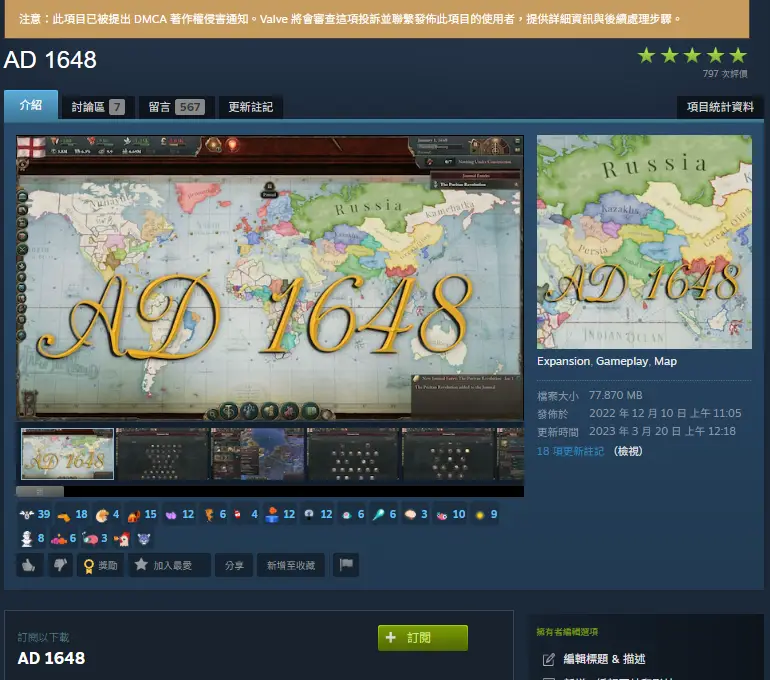Click the purple award showing 12

[180, 514]
